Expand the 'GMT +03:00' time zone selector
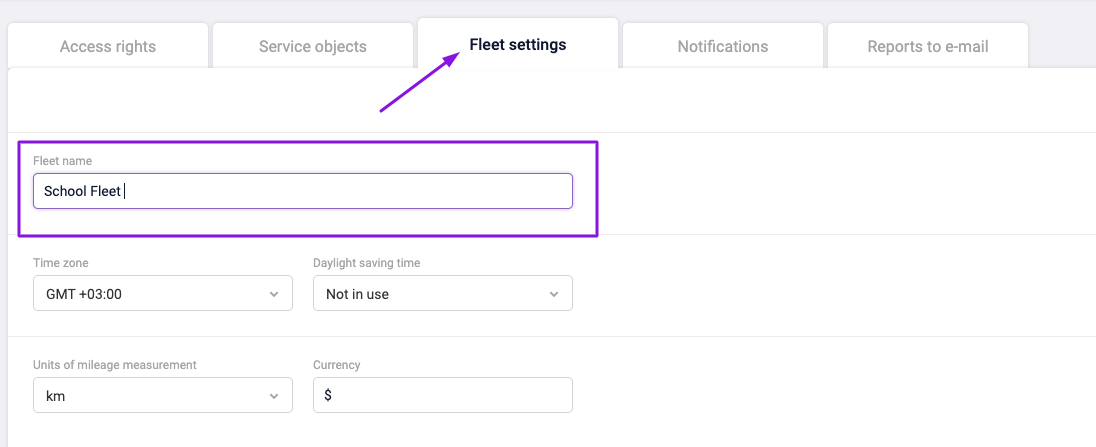The height and width of the screenshot is (447, 1096). (x=150, y=294)
